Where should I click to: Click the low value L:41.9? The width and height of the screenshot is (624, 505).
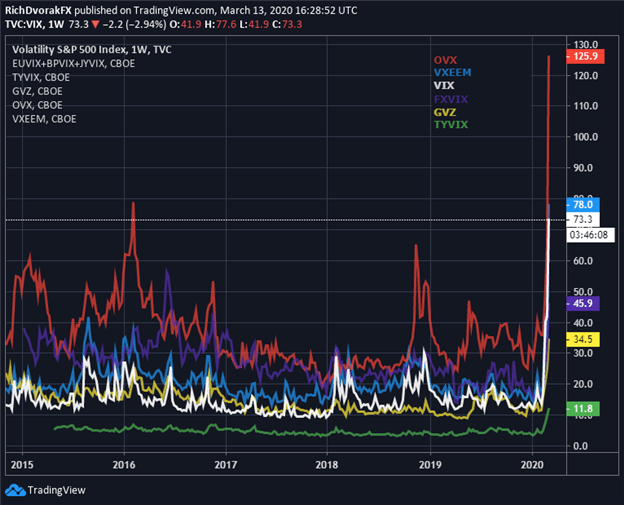254,25
